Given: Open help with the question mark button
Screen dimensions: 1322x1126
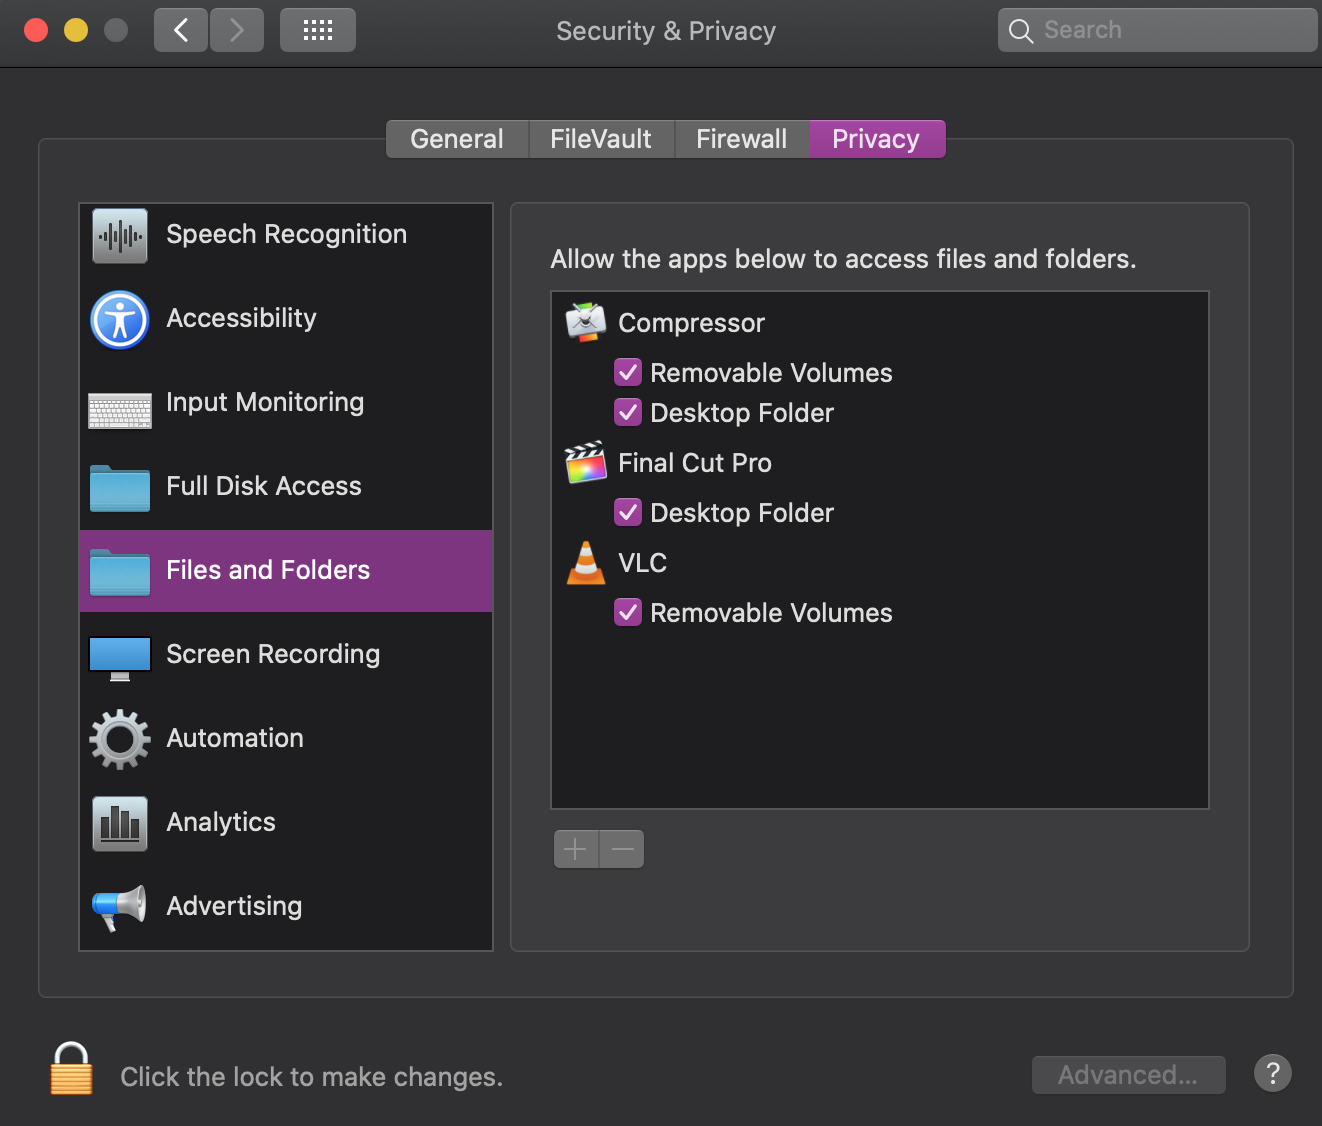Looking at the screenshot, I should coord(1273,1074).
